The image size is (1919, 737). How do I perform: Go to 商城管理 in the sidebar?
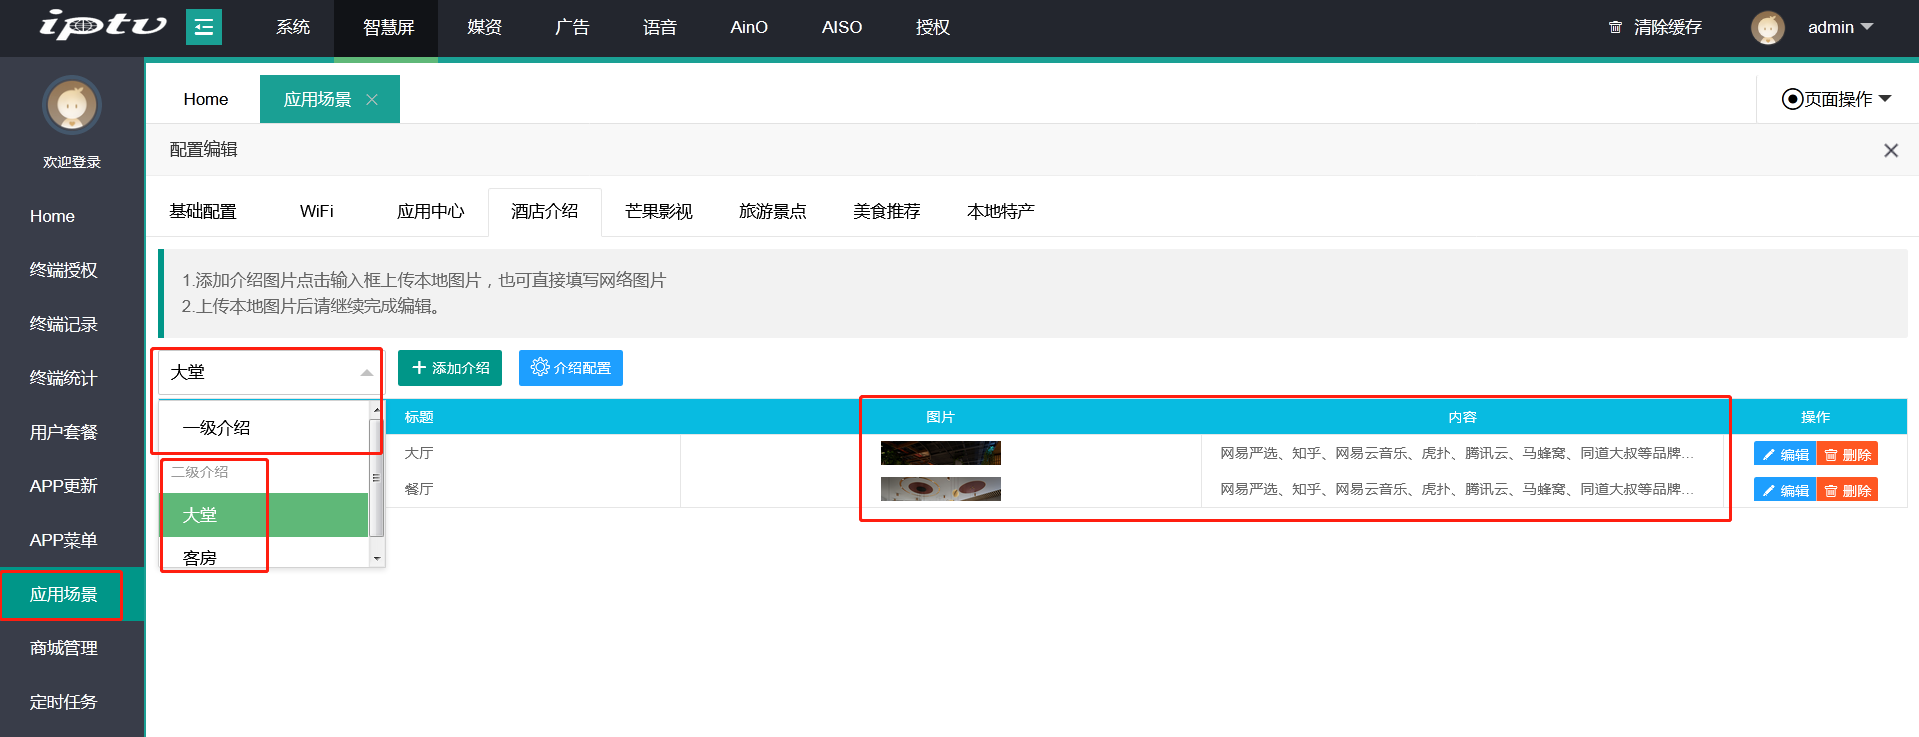coord(63,648)
